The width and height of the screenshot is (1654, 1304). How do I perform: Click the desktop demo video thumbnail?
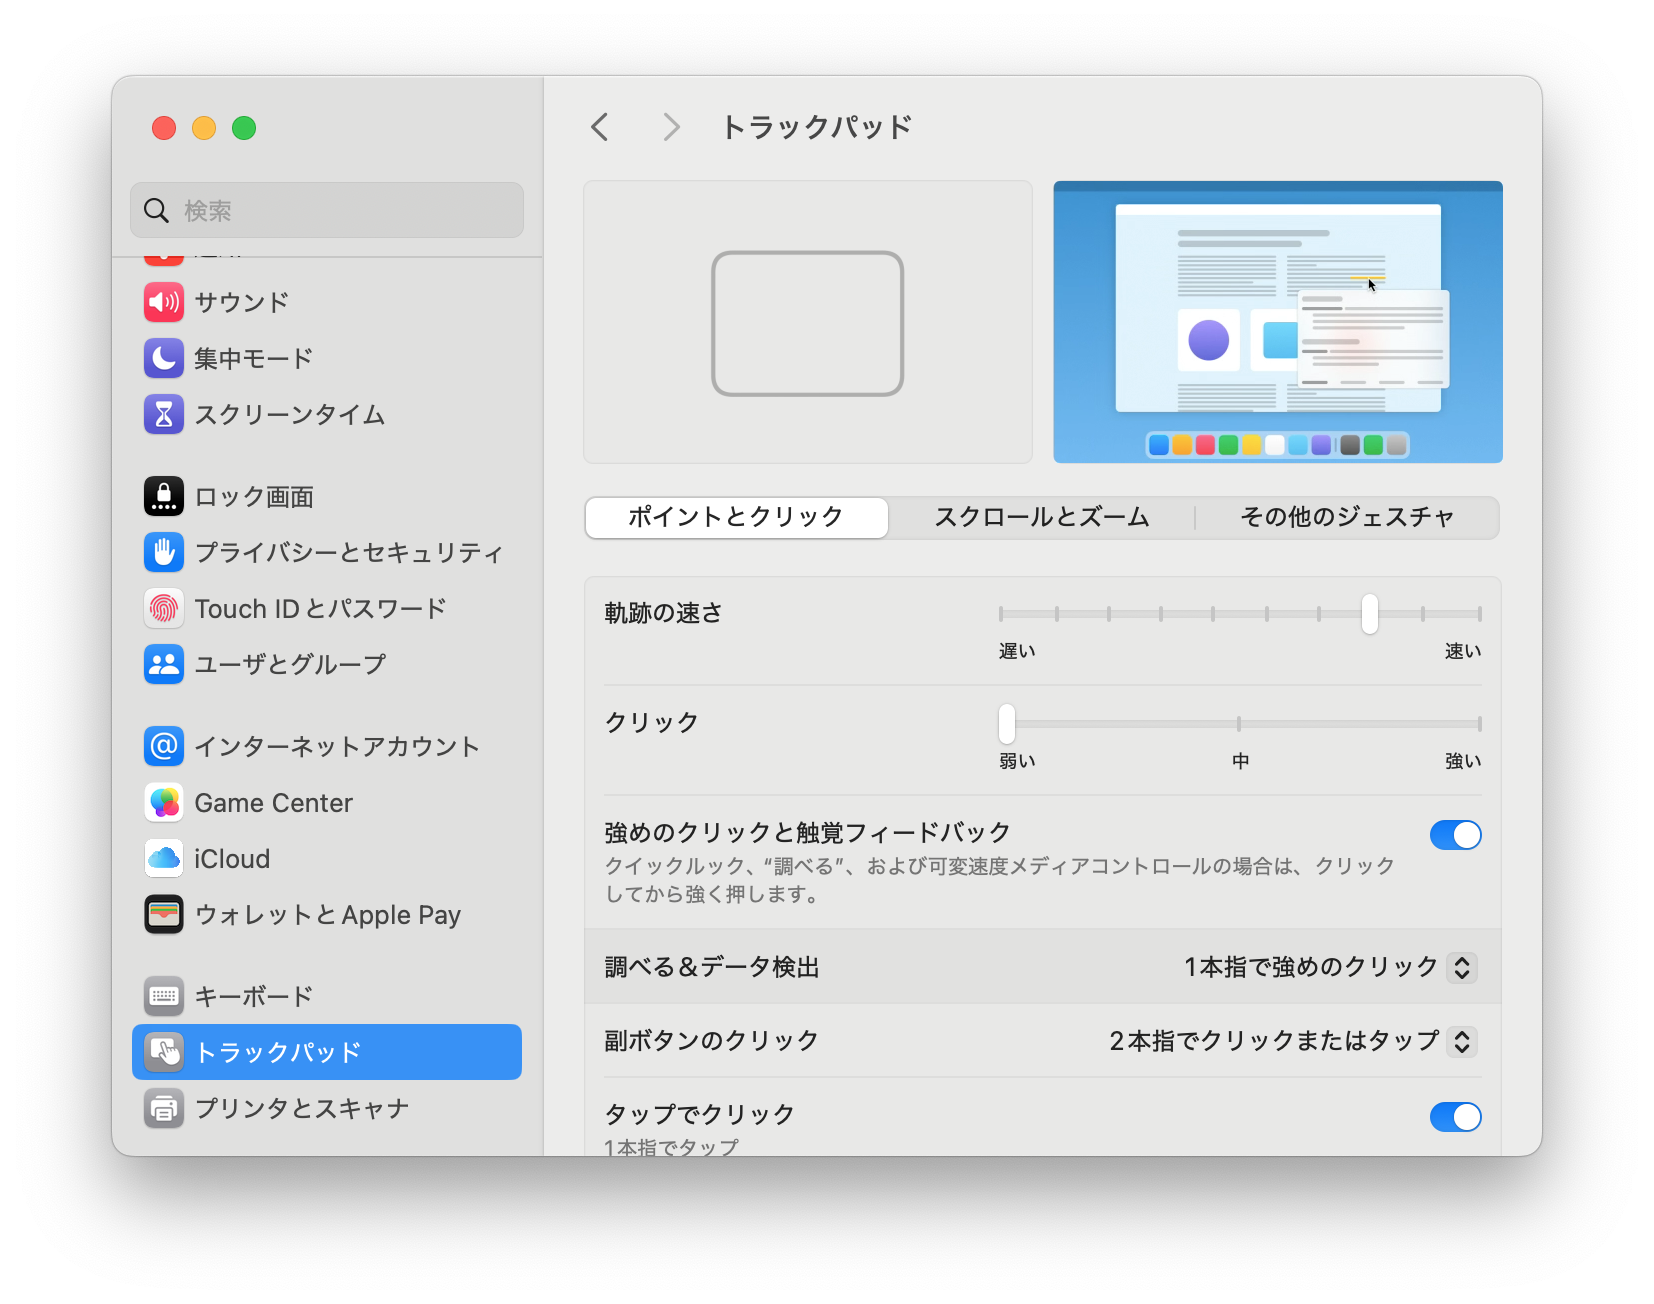pyautogui.click(x=1278, y=322)
